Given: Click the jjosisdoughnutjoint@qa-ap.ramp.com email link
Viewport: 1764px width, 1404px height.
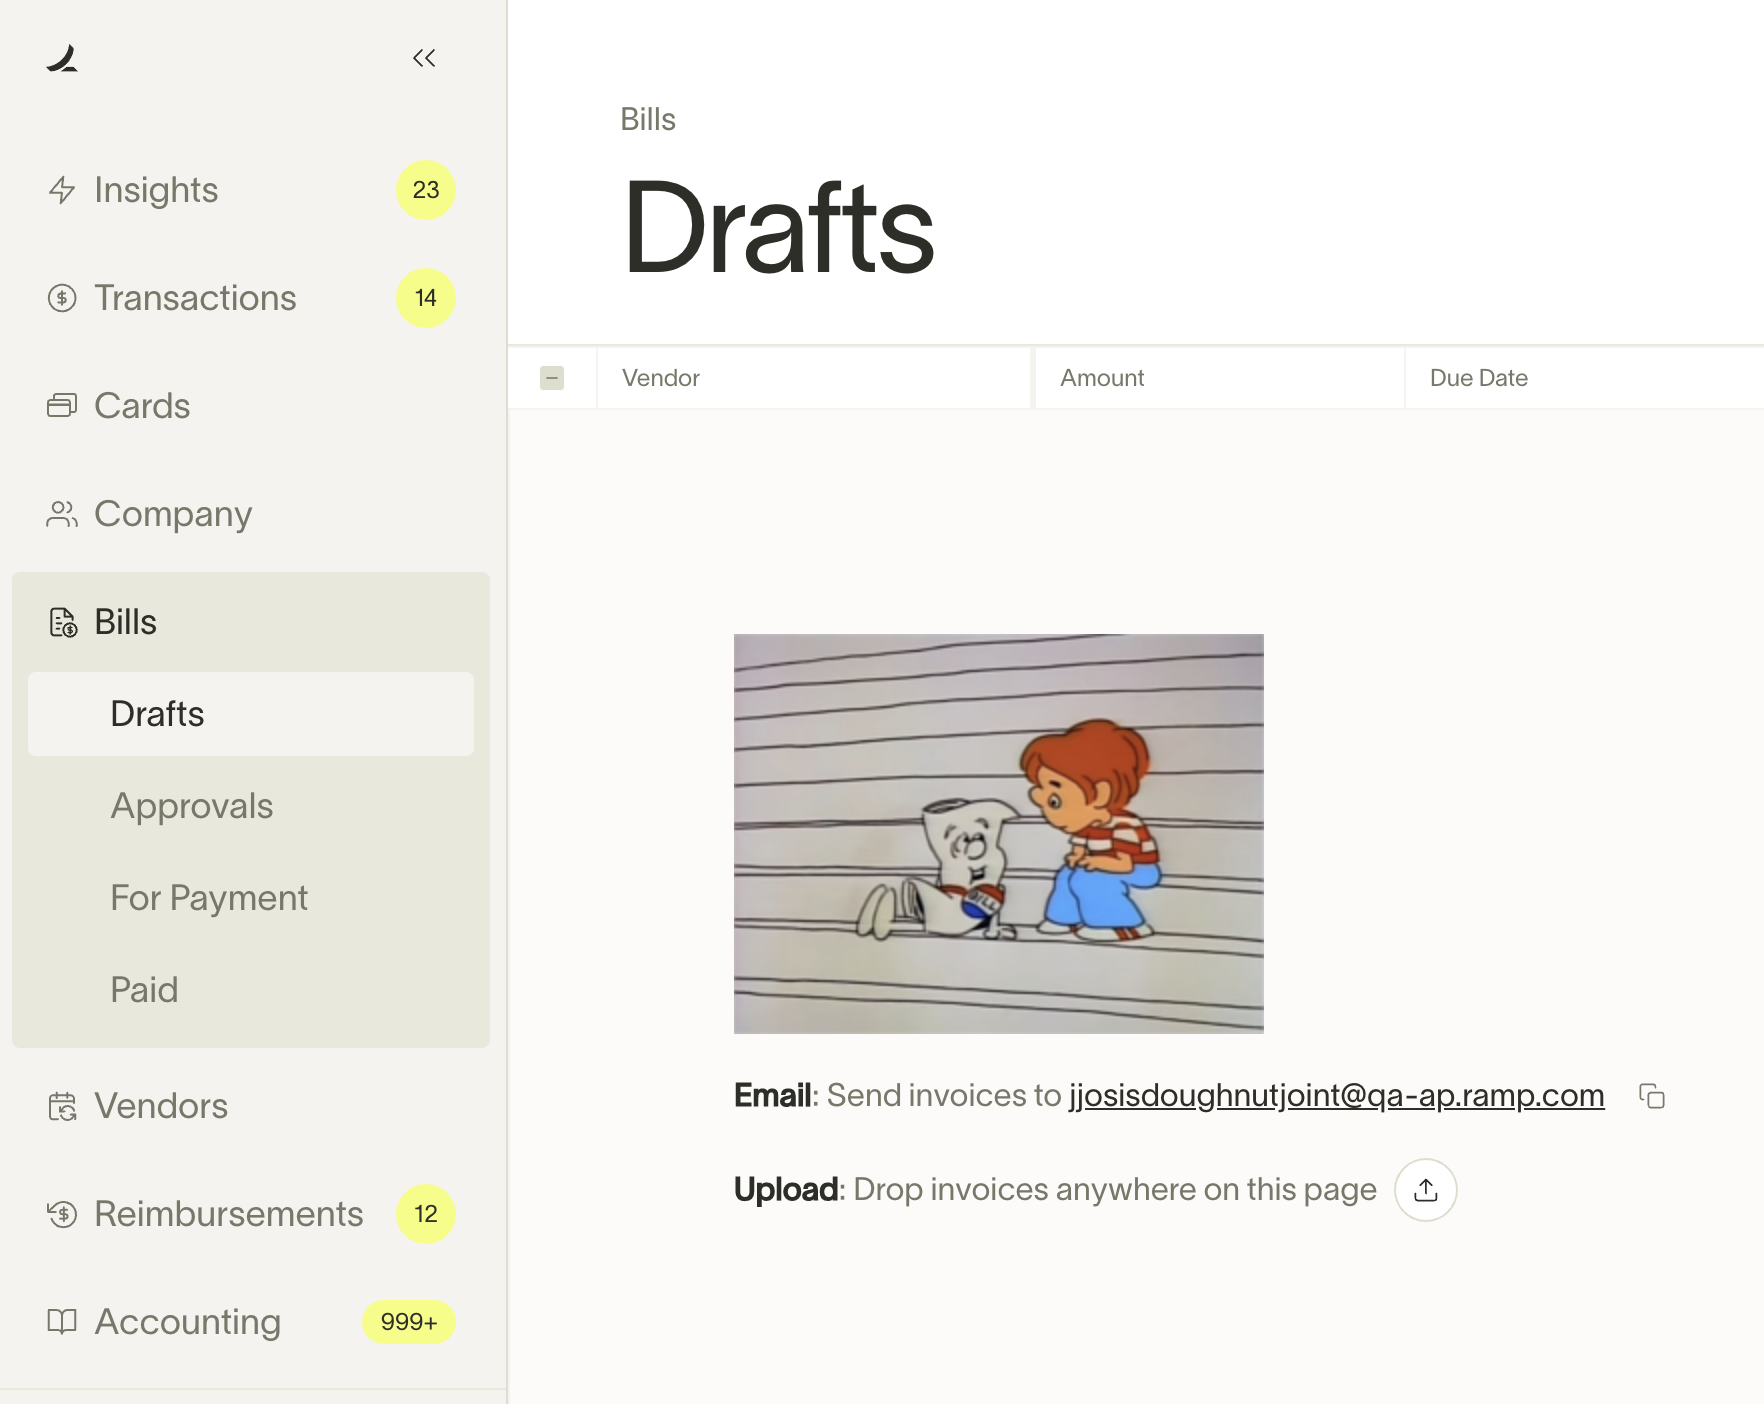Looking at the screenshot, I should pos(1336,1096).
